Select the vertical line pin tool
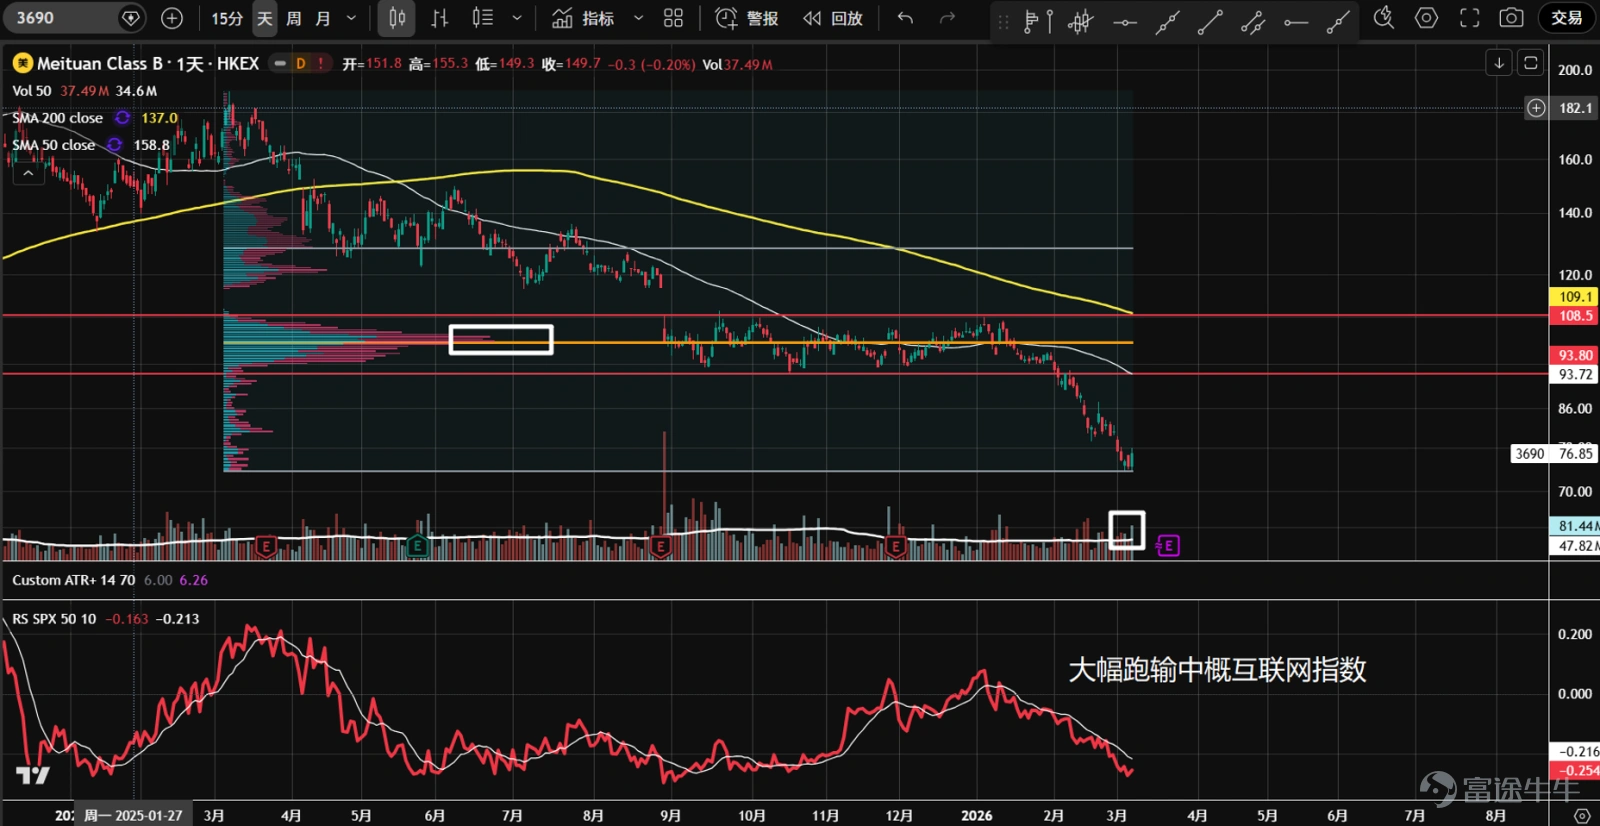 coord(1050,21)
